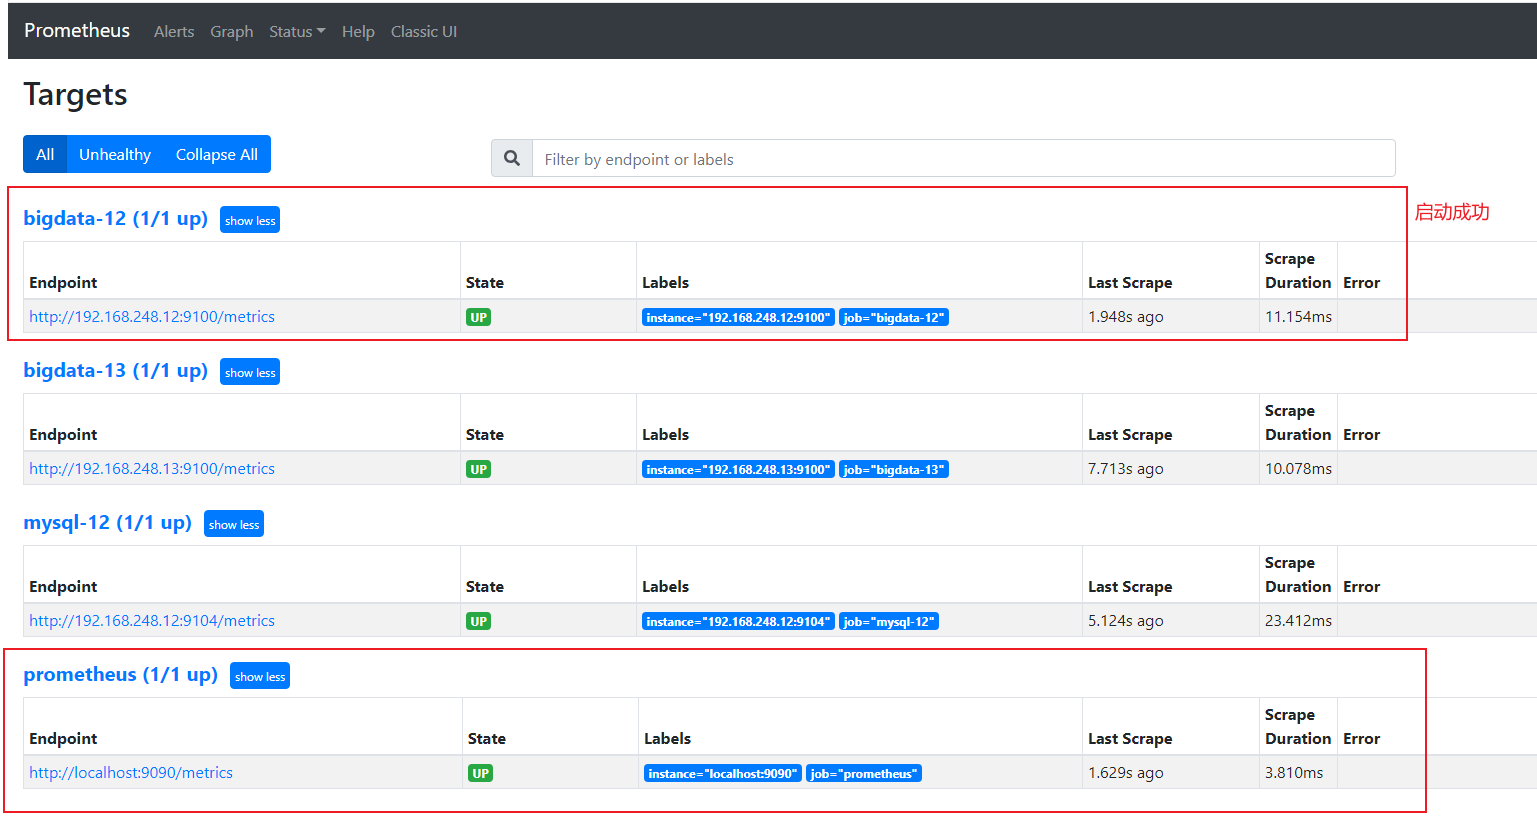Go to the Graph page
The image size is (1537, 832).
point(231,32)
